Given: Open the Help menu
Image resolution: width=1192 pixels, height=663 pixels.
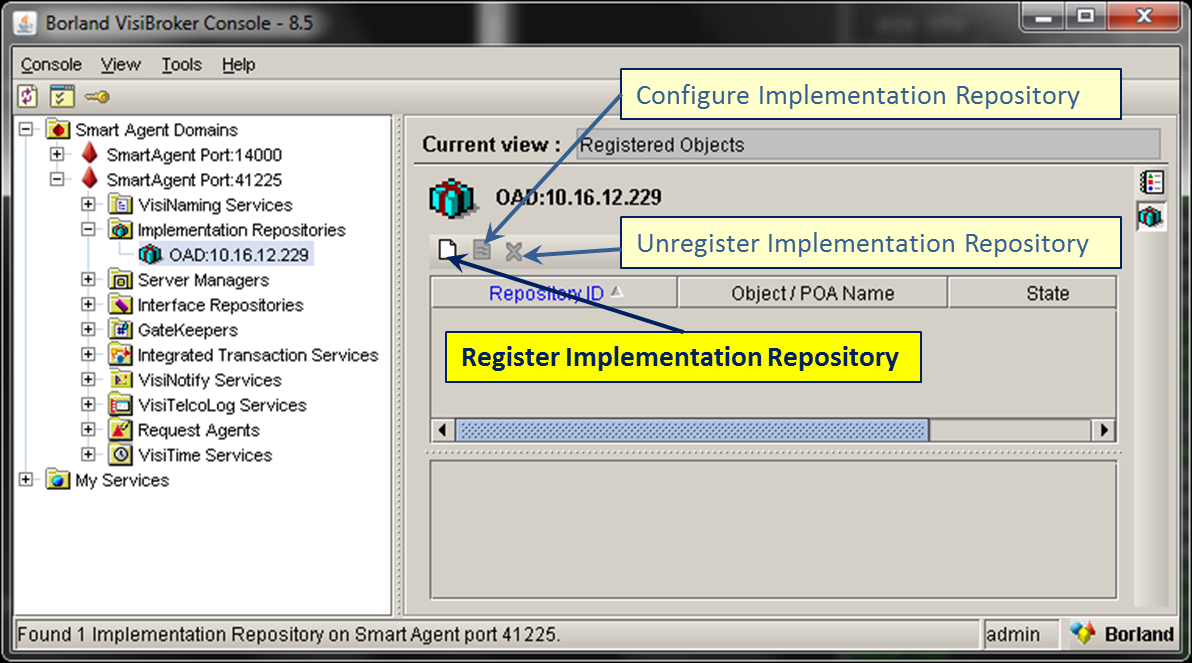Looking at the screenshot, I should tap(239, 65).
